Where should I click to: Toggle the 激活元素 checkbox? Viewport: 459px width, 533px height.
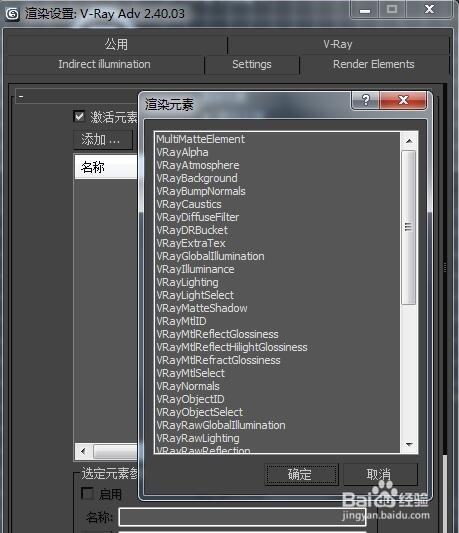pyautogui.click(x=79, y=117)
